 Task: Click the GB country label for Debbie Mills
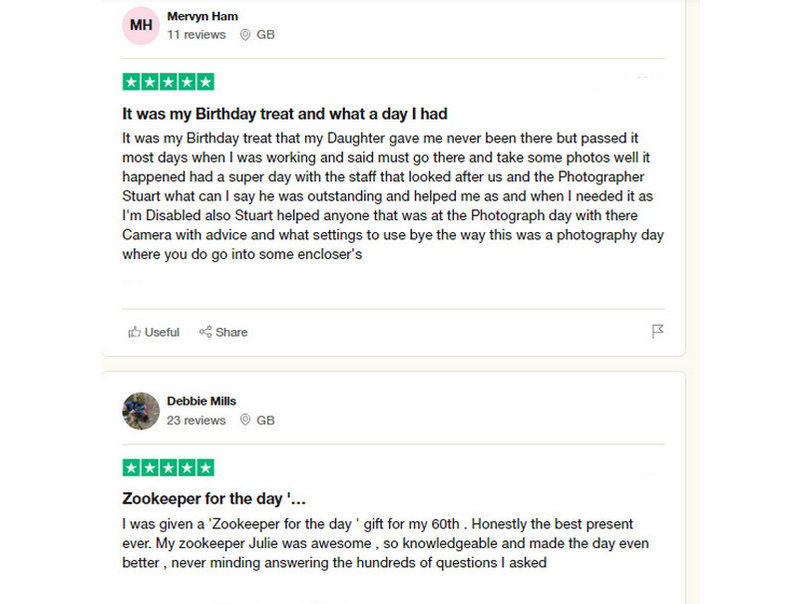click(265, 420)
